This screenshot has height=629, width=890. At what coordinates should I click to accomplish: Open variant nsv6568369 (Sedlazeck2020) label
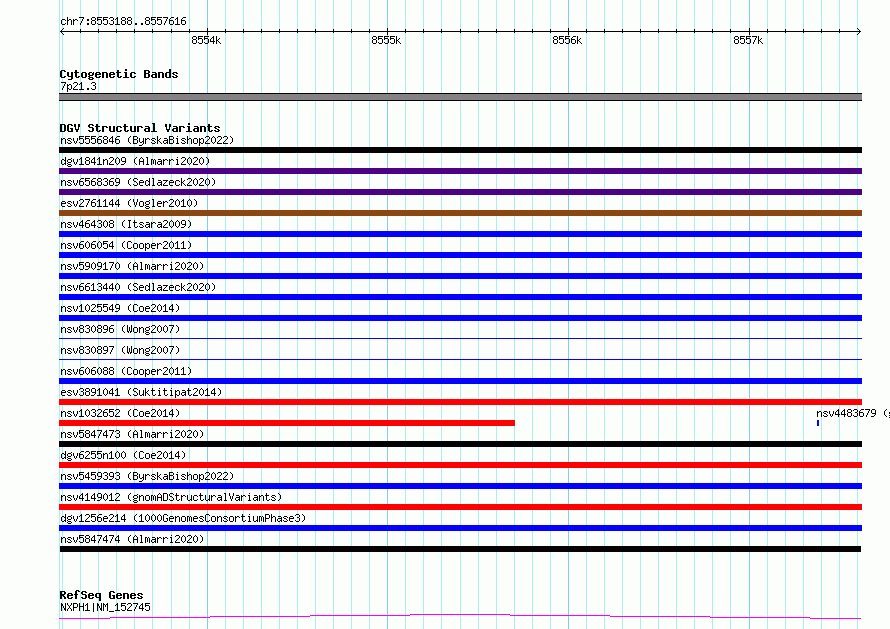[138, 182]
